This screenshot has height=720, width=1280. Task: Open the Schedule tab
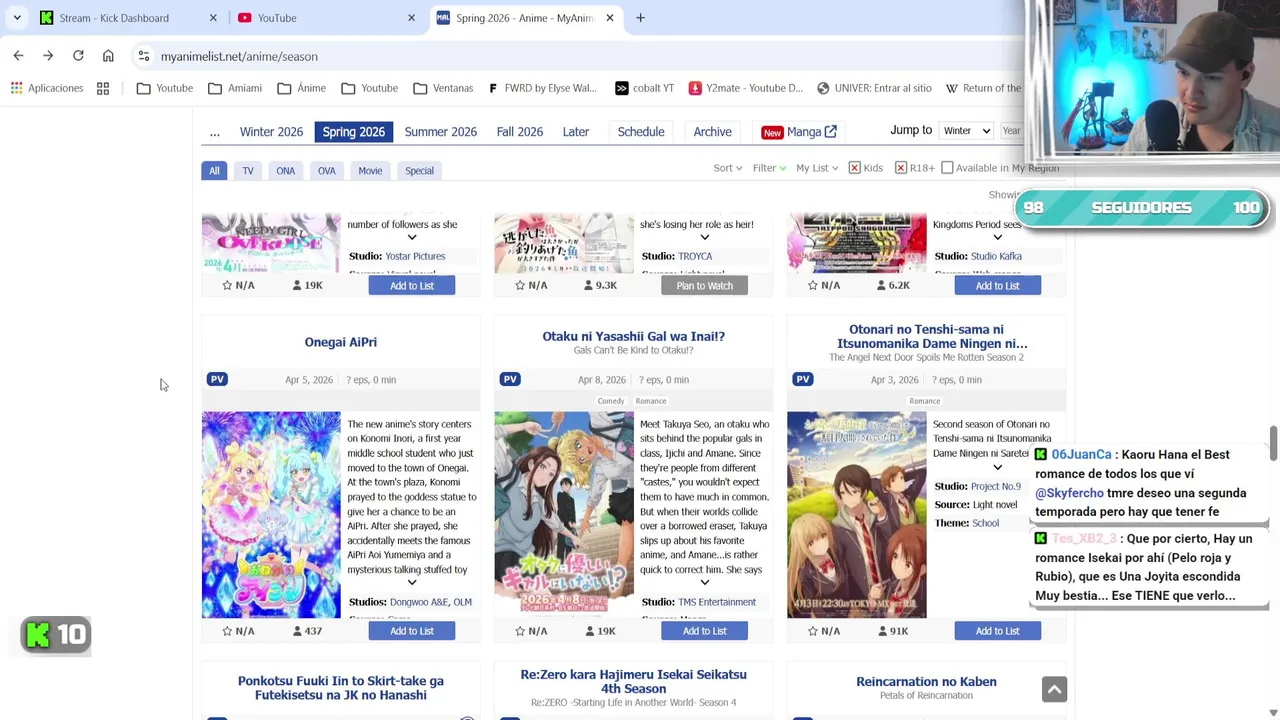click(641, 132)
